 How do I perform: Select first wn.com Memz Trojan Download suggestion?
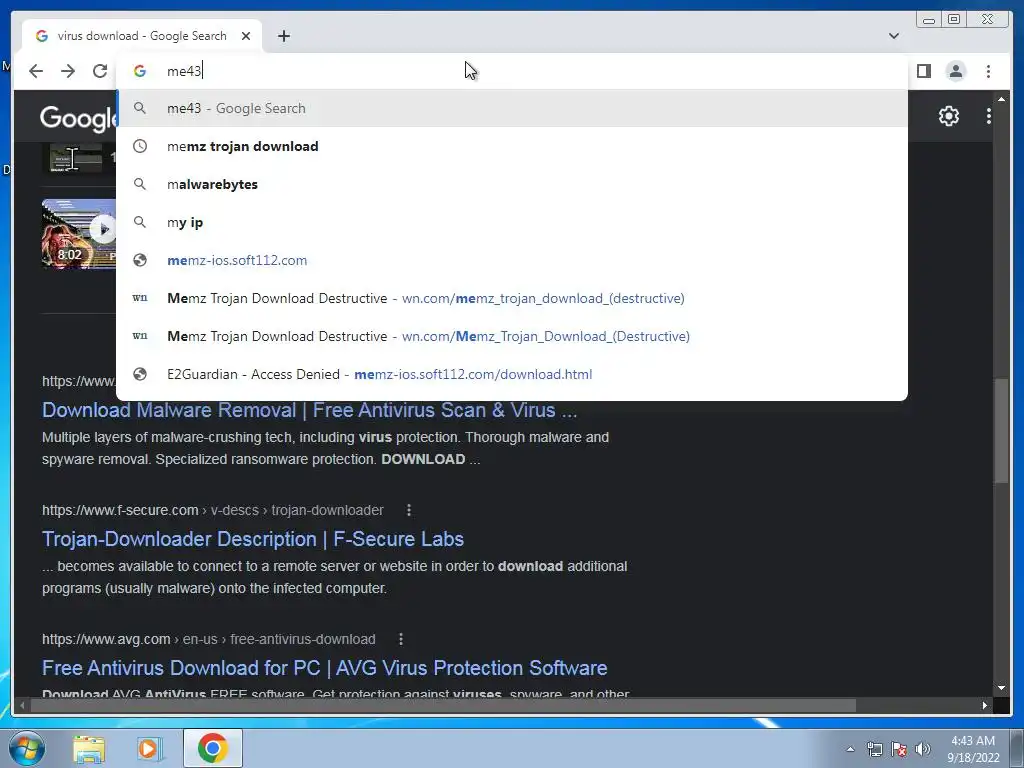point(511,298)
